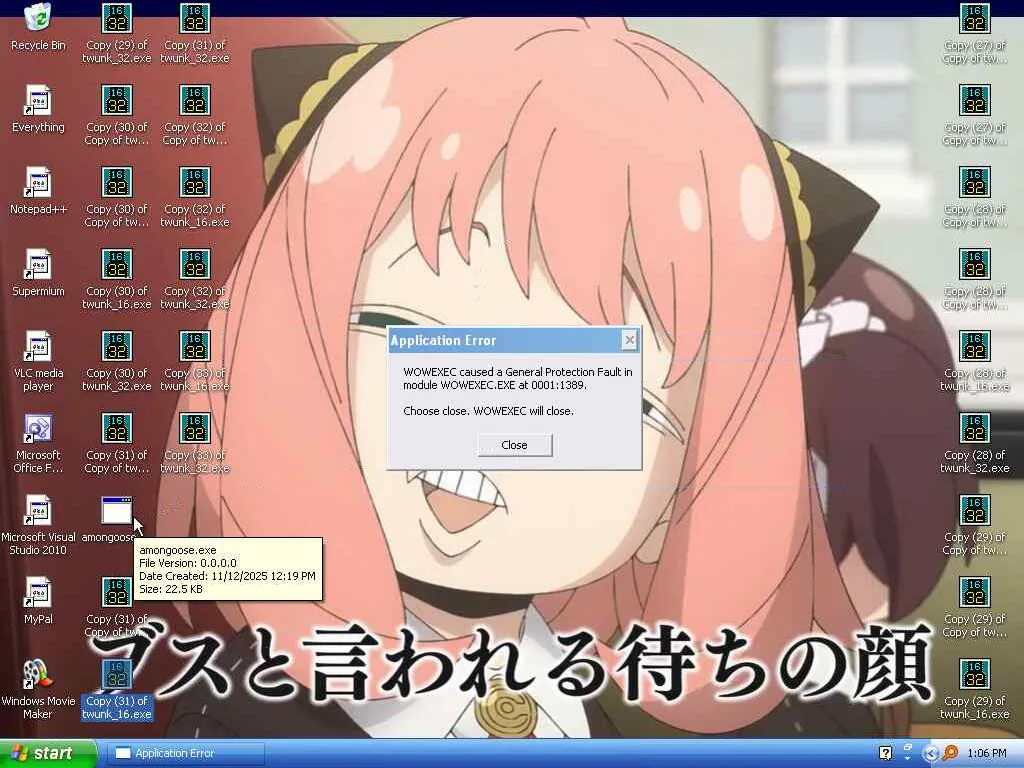This screenshot has width=1024, height=768.
Task: Click the language bar Help icon in taskbar
Action: tap(886, 754)
